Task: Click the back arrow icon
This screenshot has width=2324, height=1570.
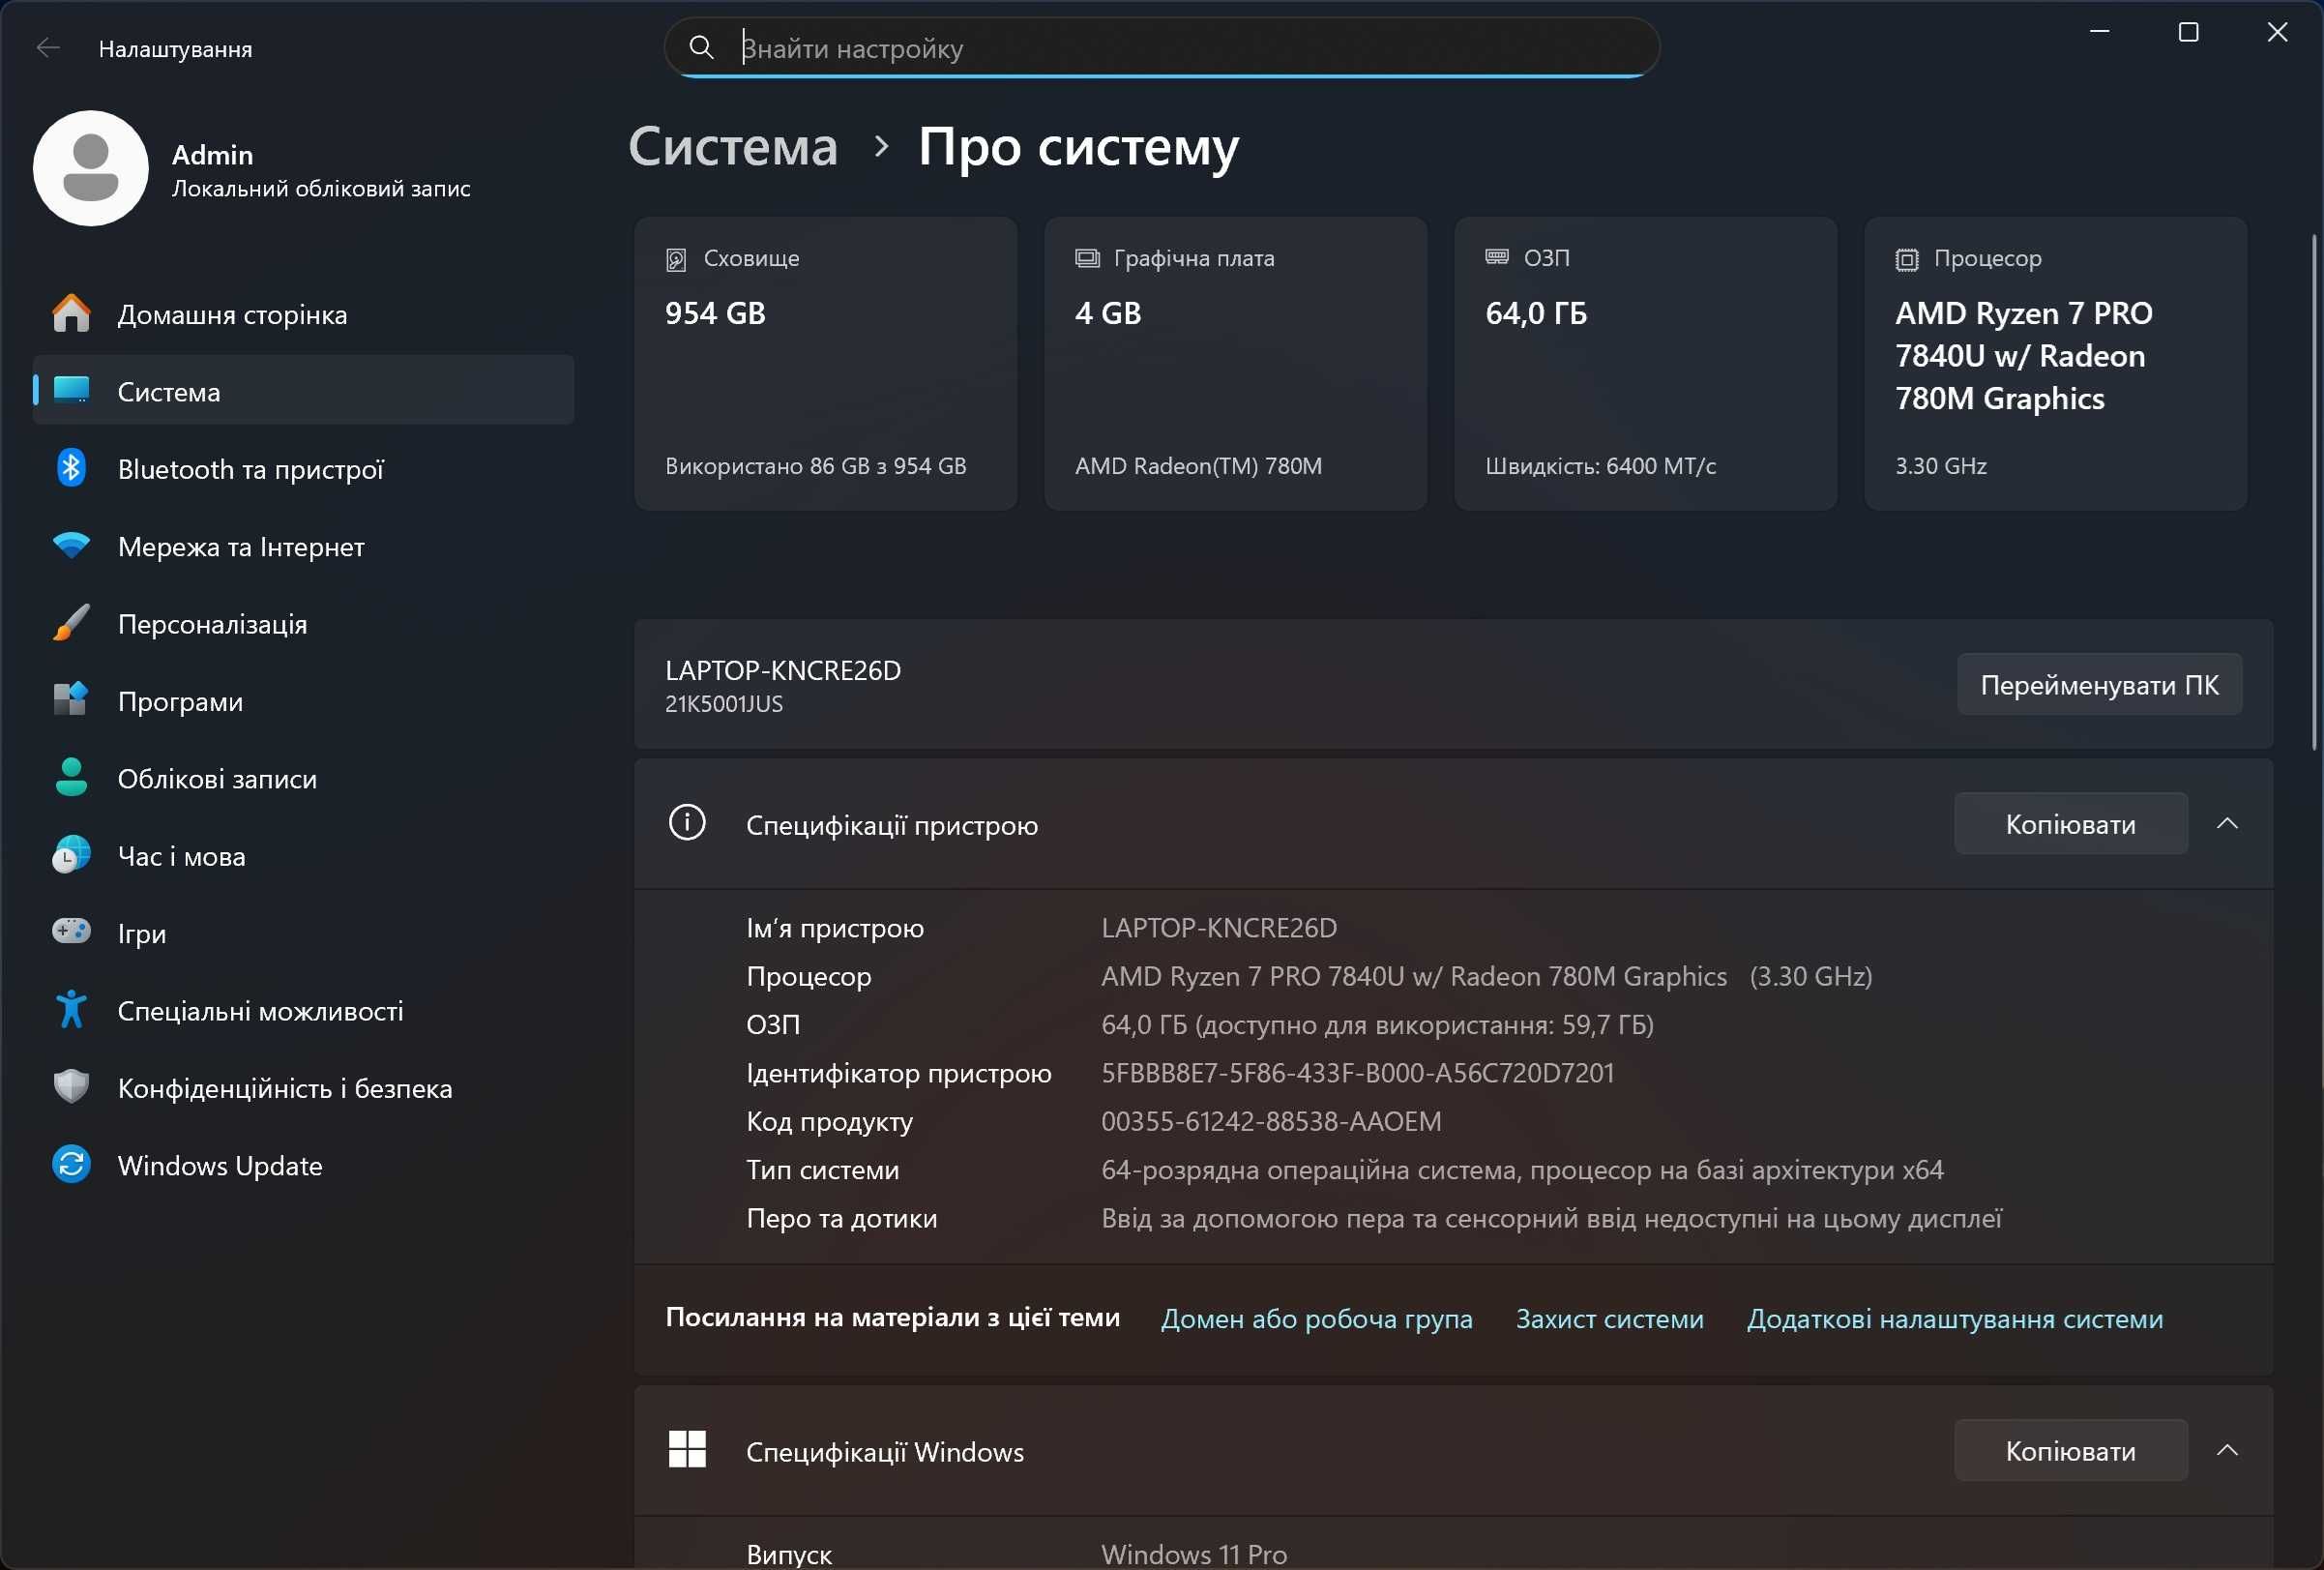Action: (x=48, y=48)
